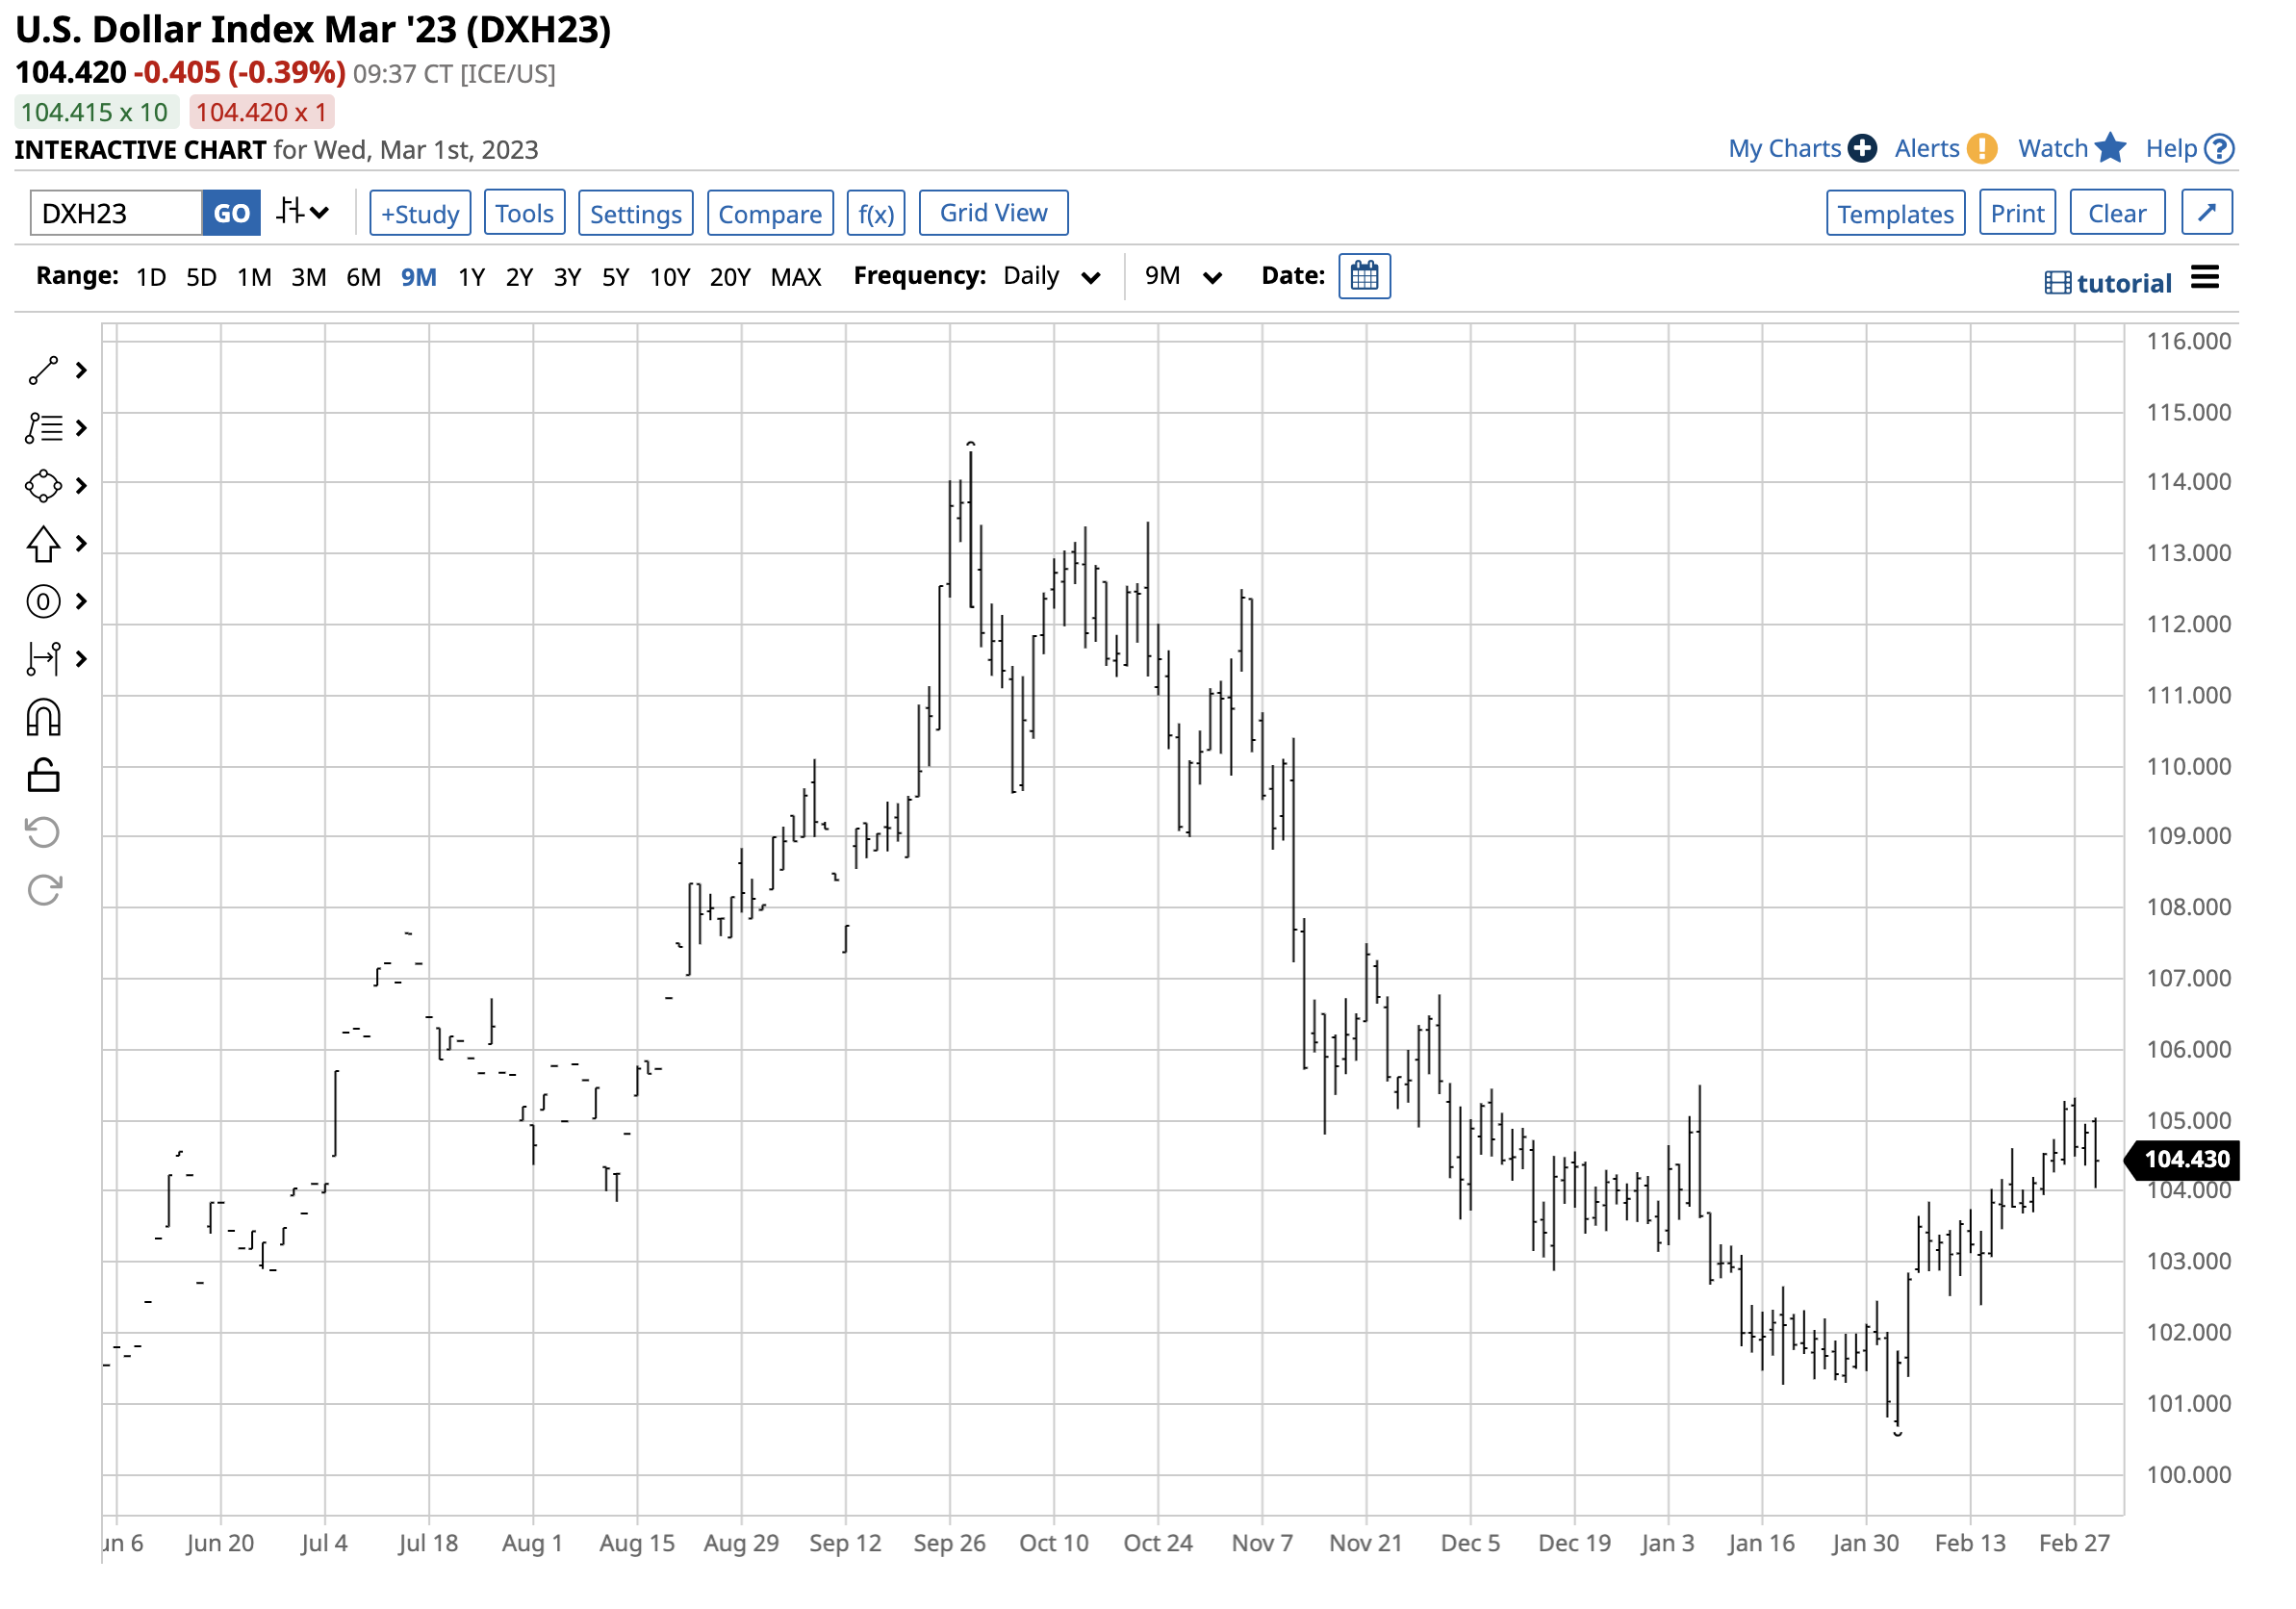Select the polygon shape drawing tool

coord(44,486)
